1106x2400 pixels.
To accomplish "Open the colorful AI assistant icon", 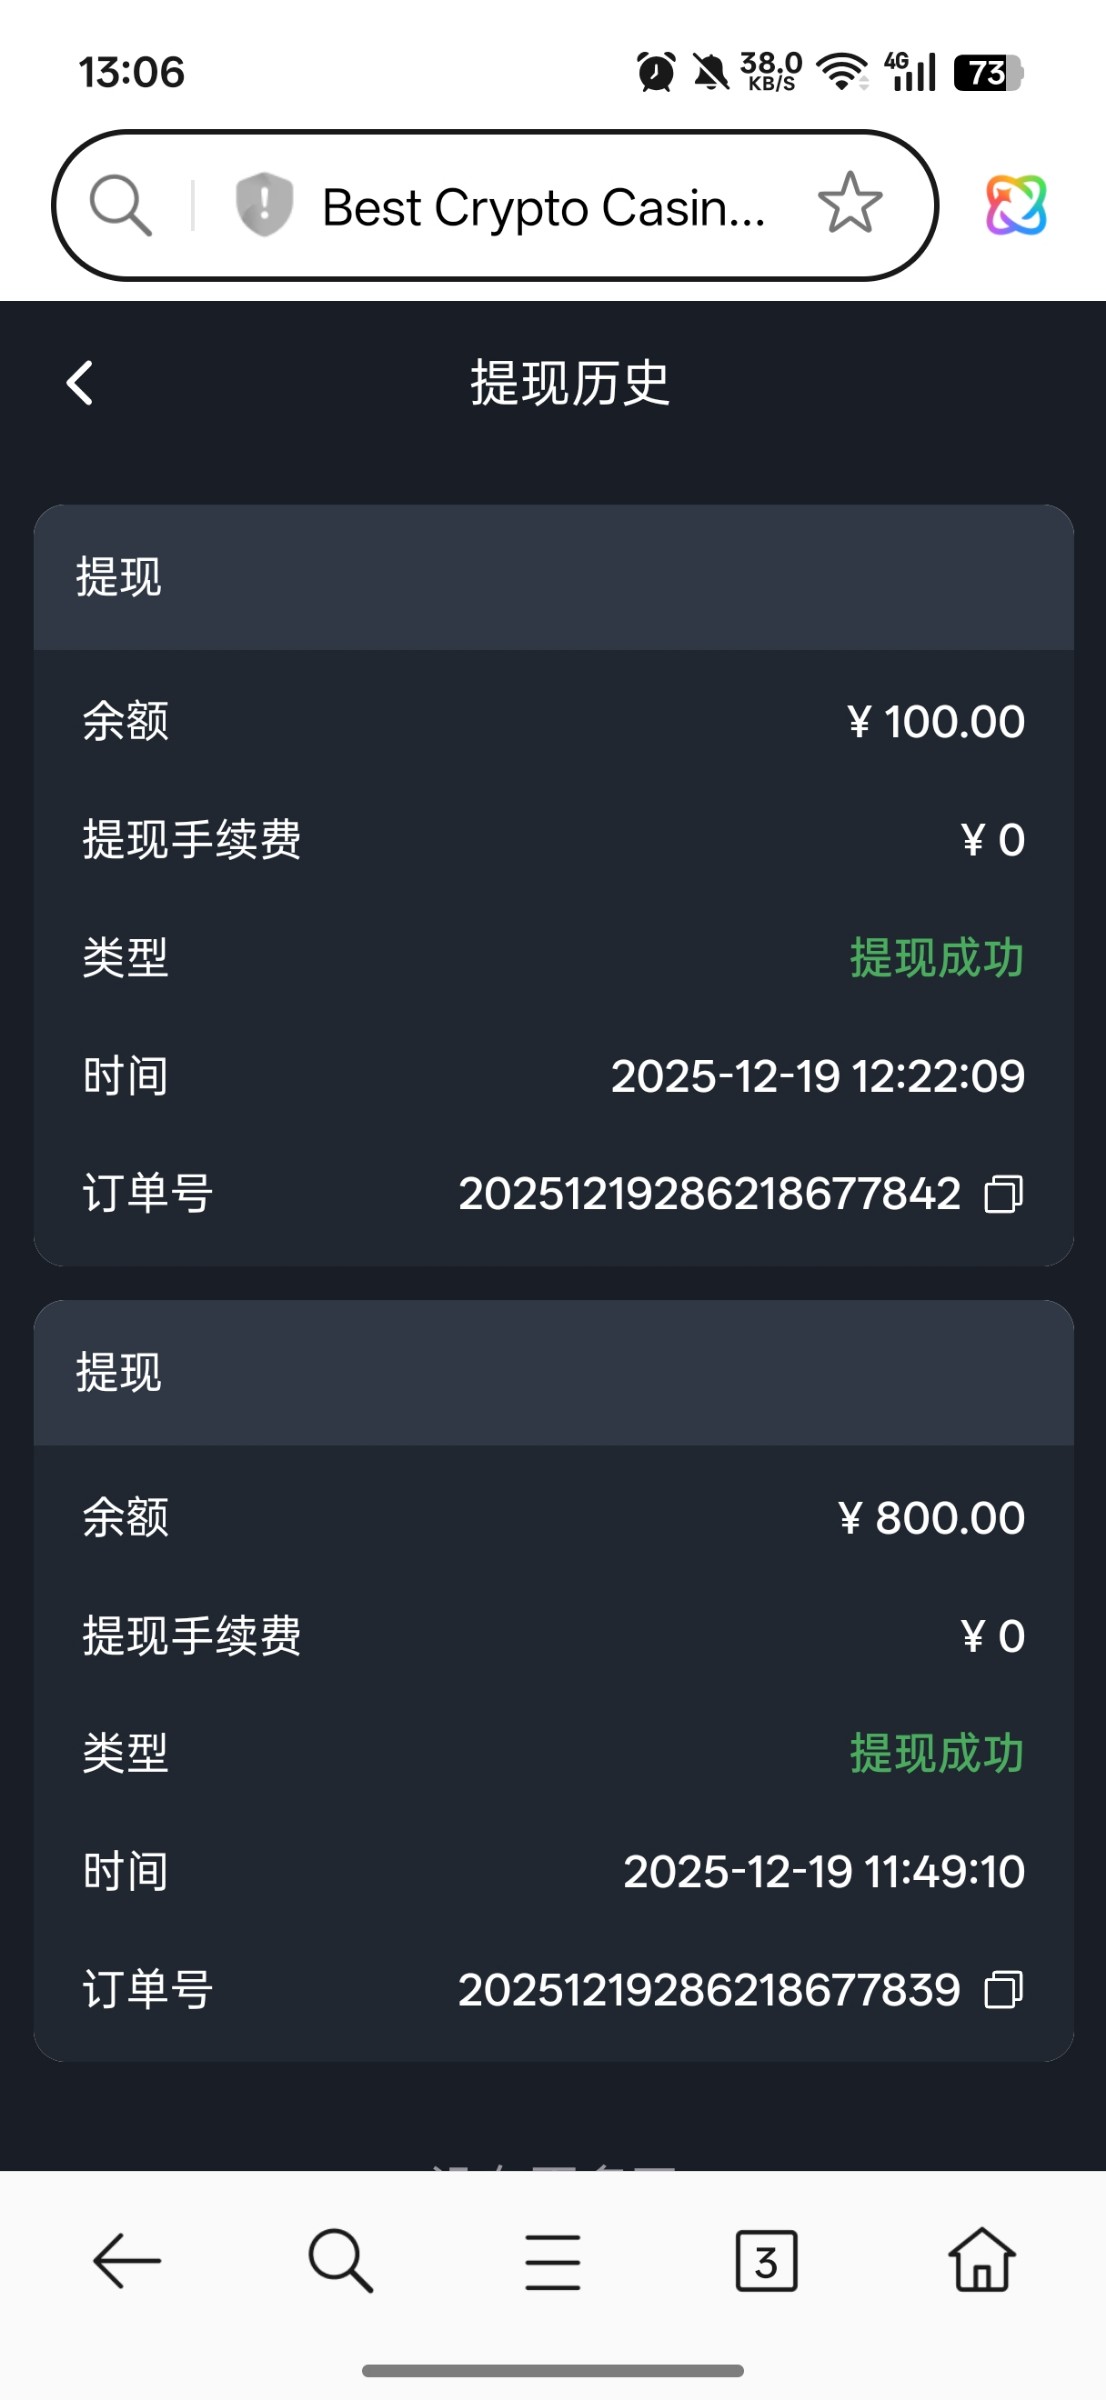I will coord(1016,205).
